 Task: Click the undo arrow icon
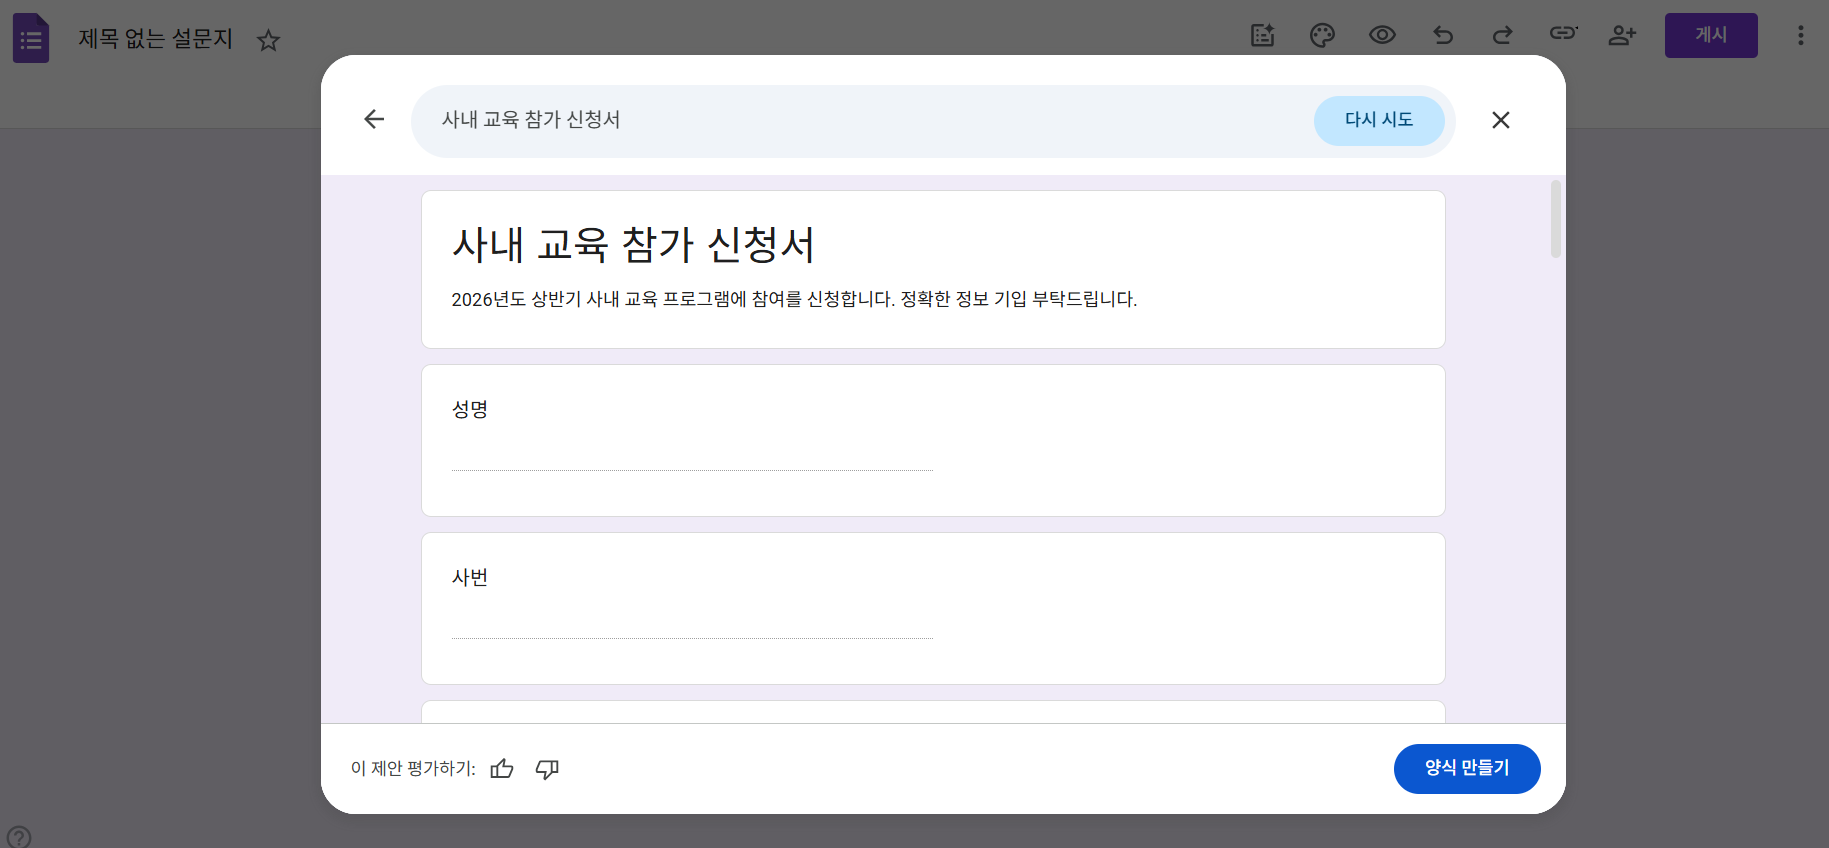(1442, 36)
